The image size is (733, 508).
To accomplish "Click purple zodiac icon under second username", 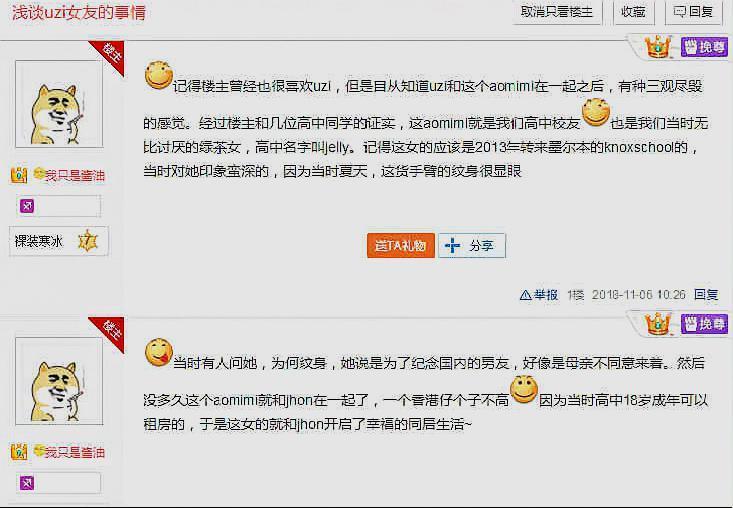I will pos(27,483).
